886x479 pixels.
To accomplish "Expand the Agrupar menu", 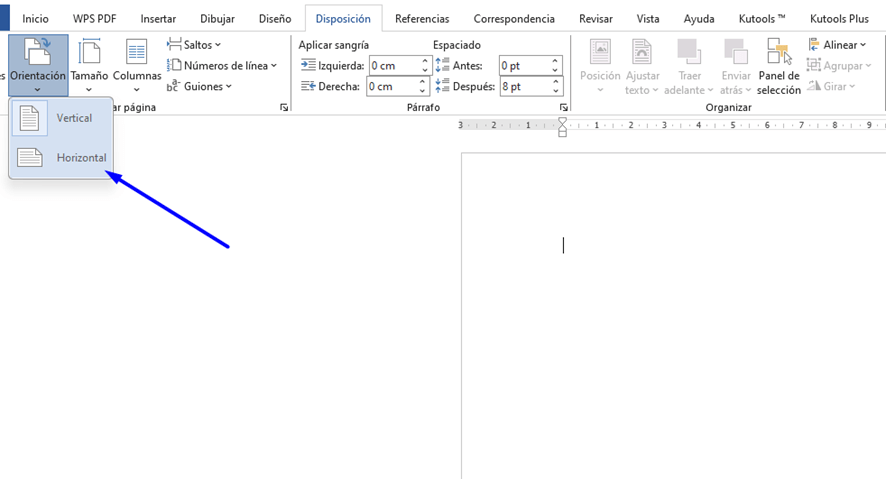I will click(x=840, y=66).
